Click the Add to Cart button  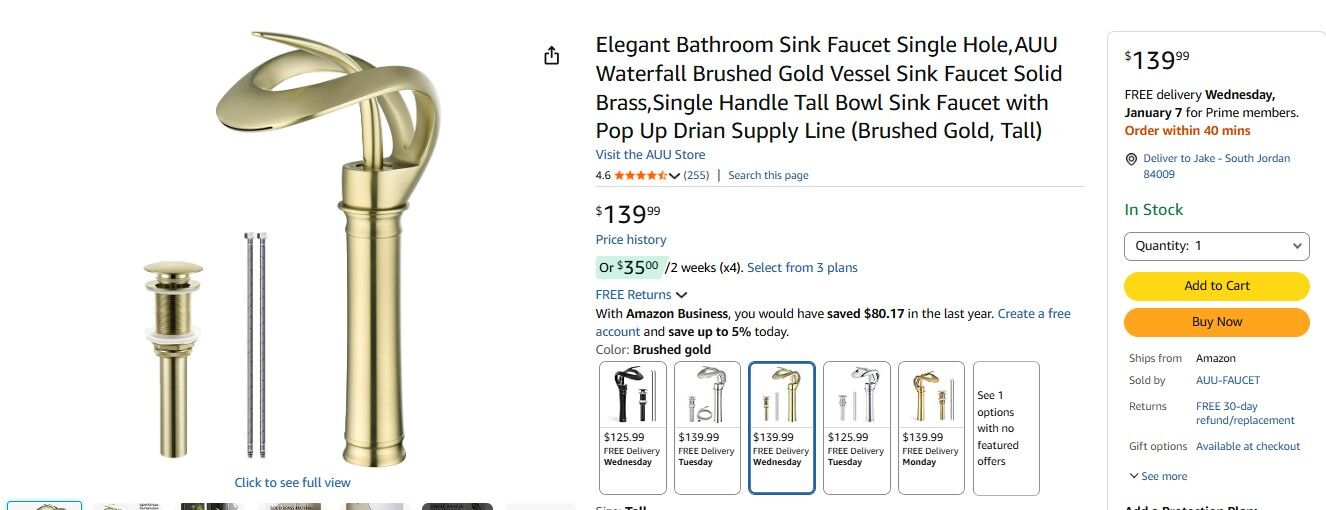[1216, 286]
